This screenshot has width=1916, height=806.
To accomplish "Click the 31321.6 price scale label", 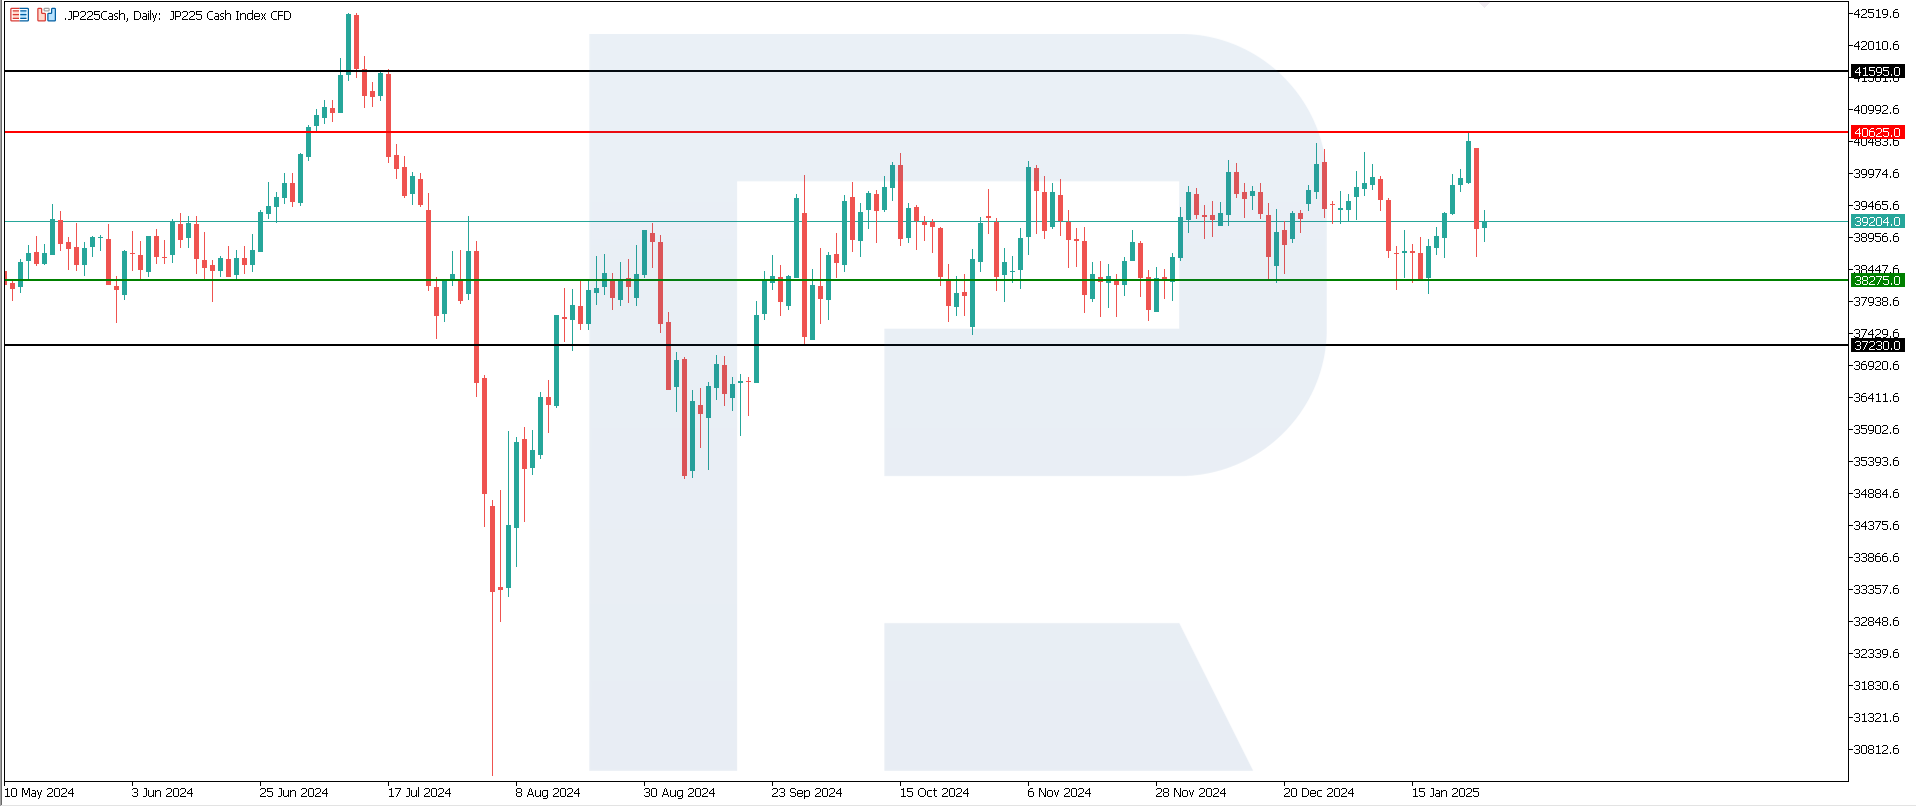I will point(1876,718).
